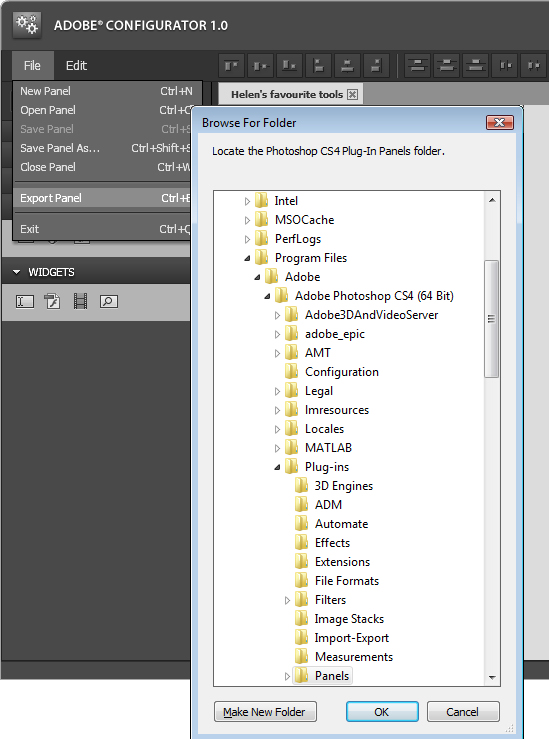Viewport: 549px width, 739px height.
Task: Click the align left edges toolbar icon
Action: click(x=319, y=66)
